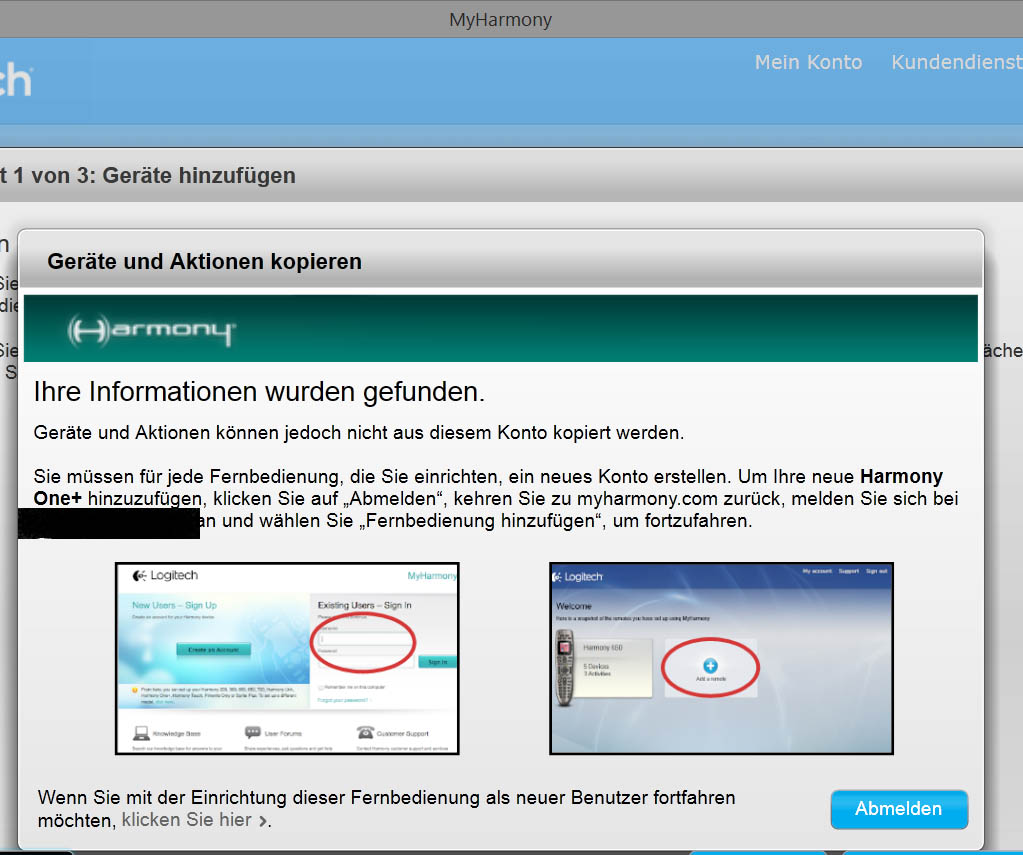Click the circled username field in thumbnail
The image size is (1023, 855).
coord(366,638)
